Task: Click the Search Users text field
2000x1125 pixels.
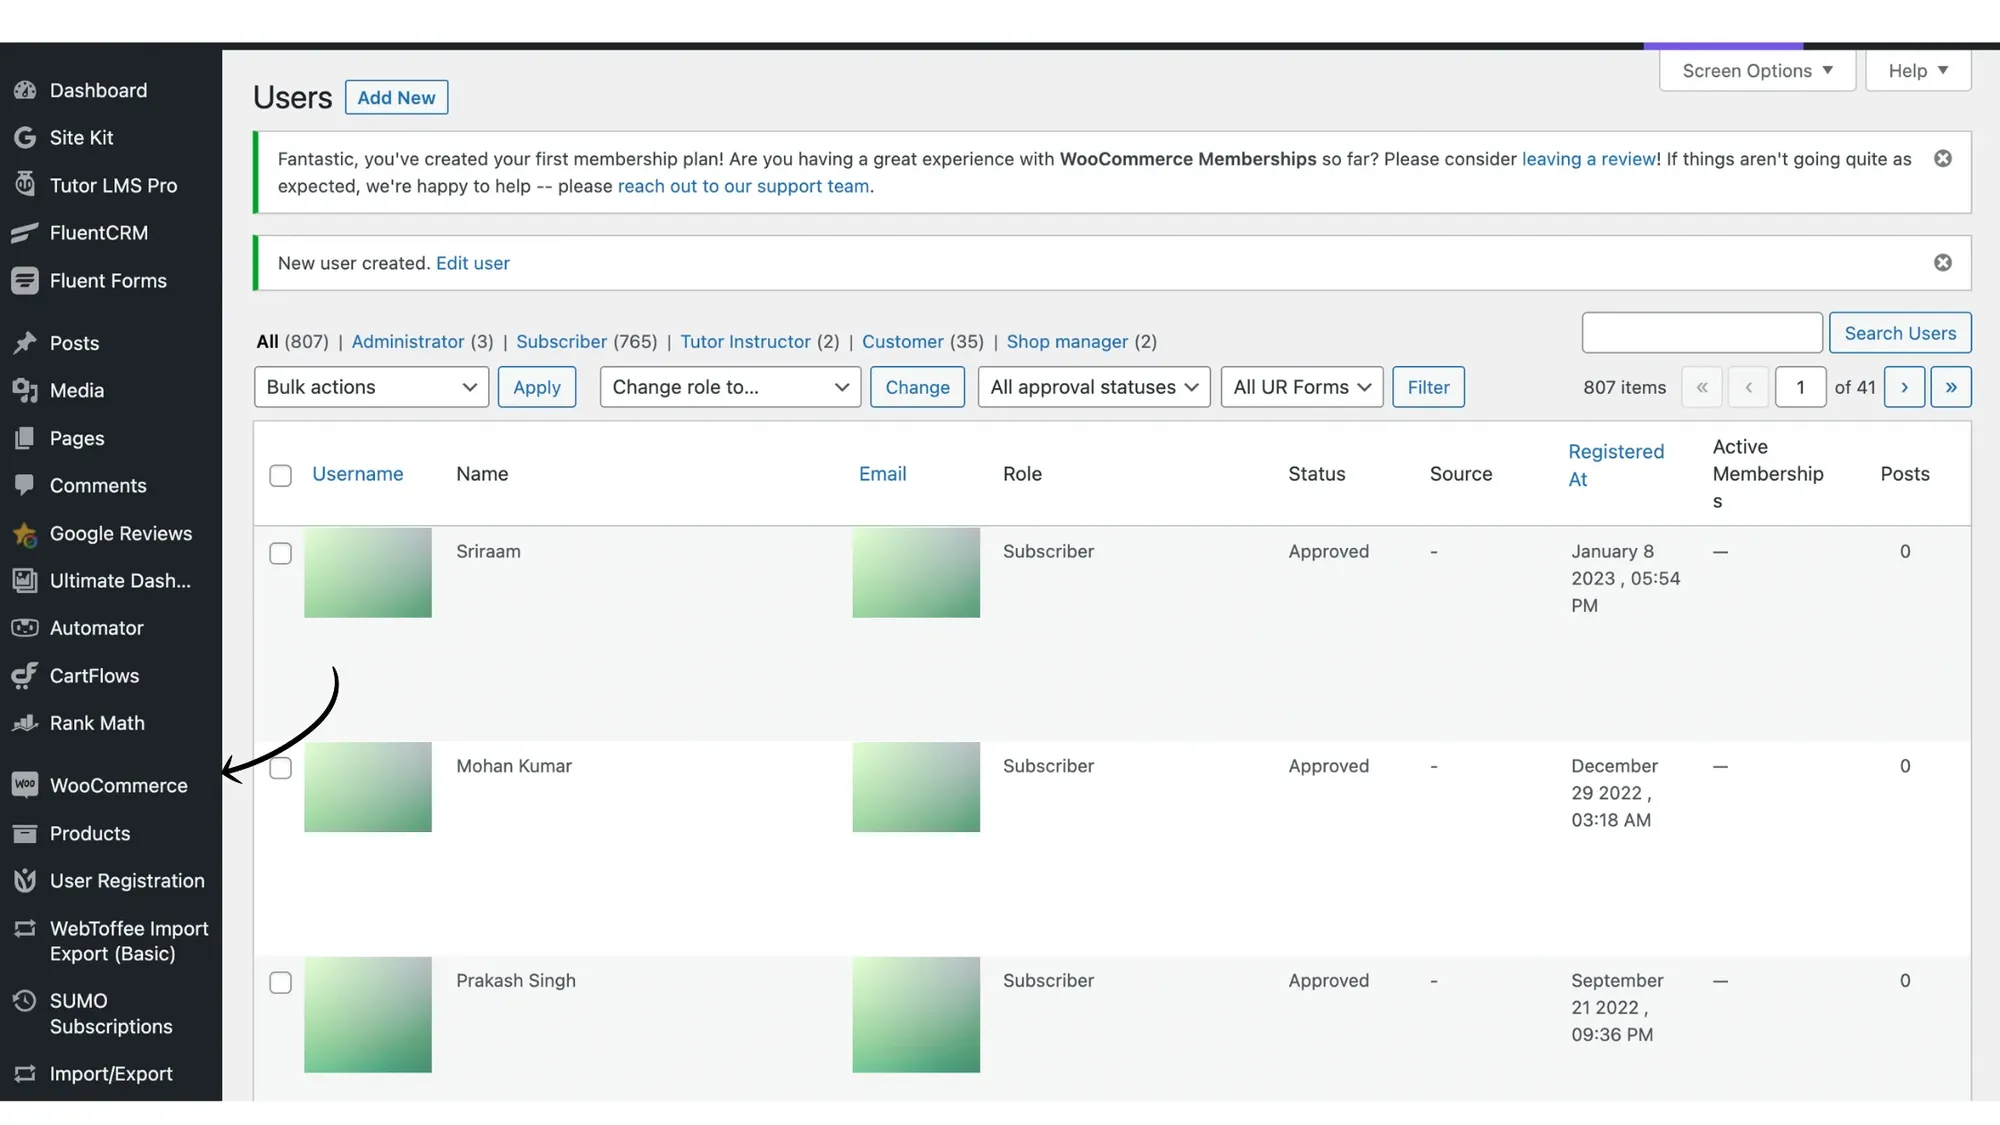Action: point(1701,333)
